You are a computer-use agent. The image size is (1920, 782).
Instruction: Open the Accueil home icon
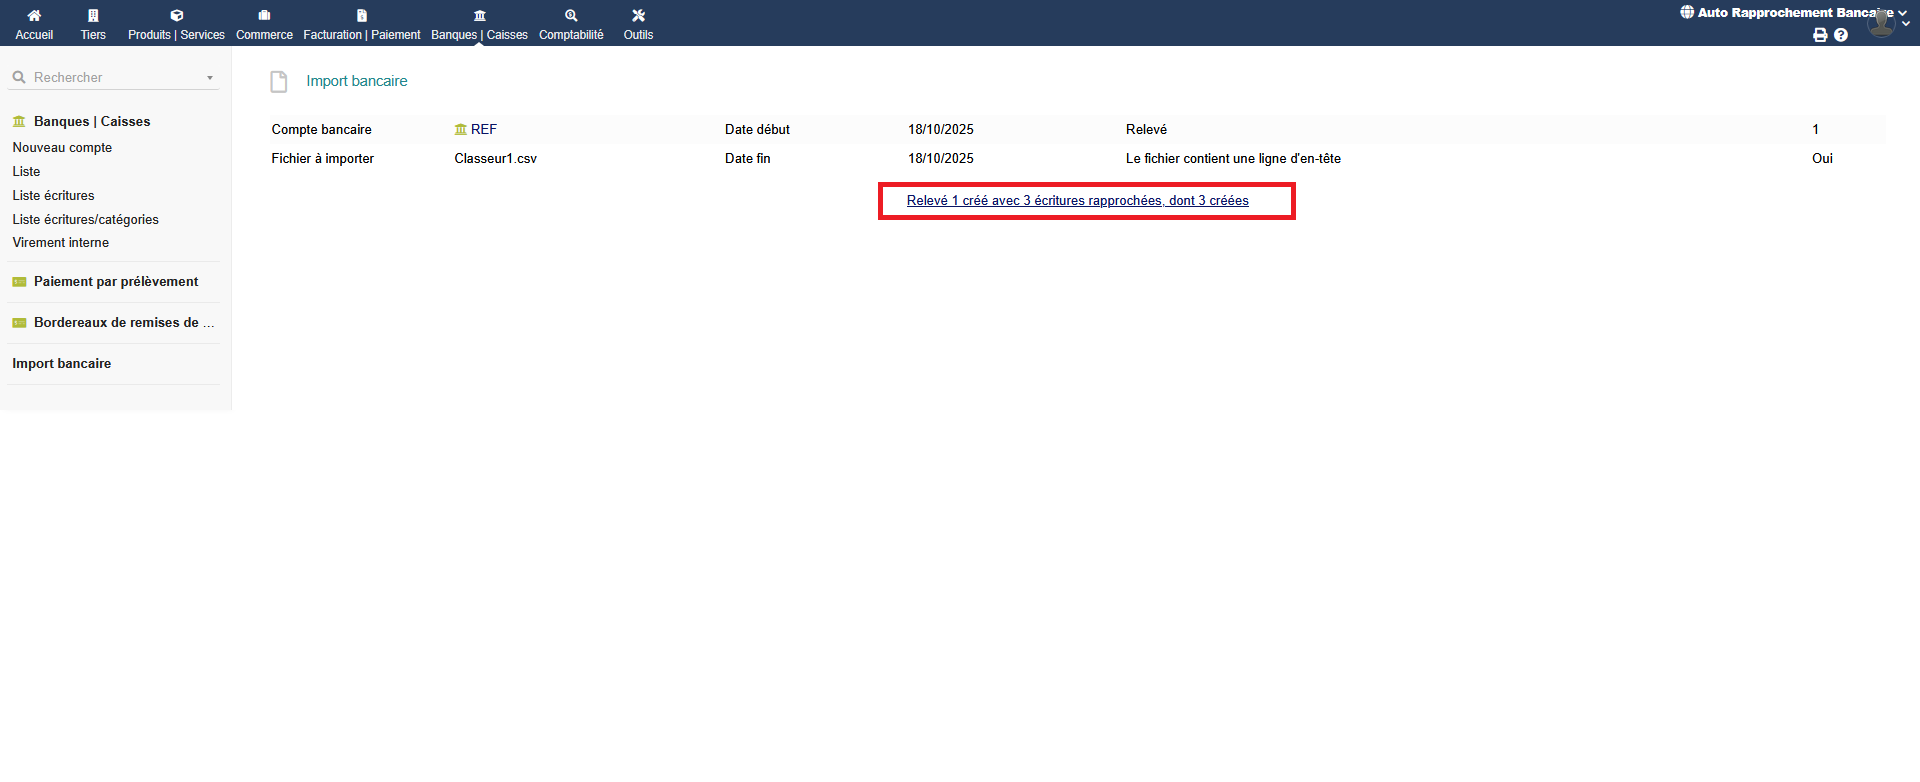pyautogui.click(x=34, y=16)
